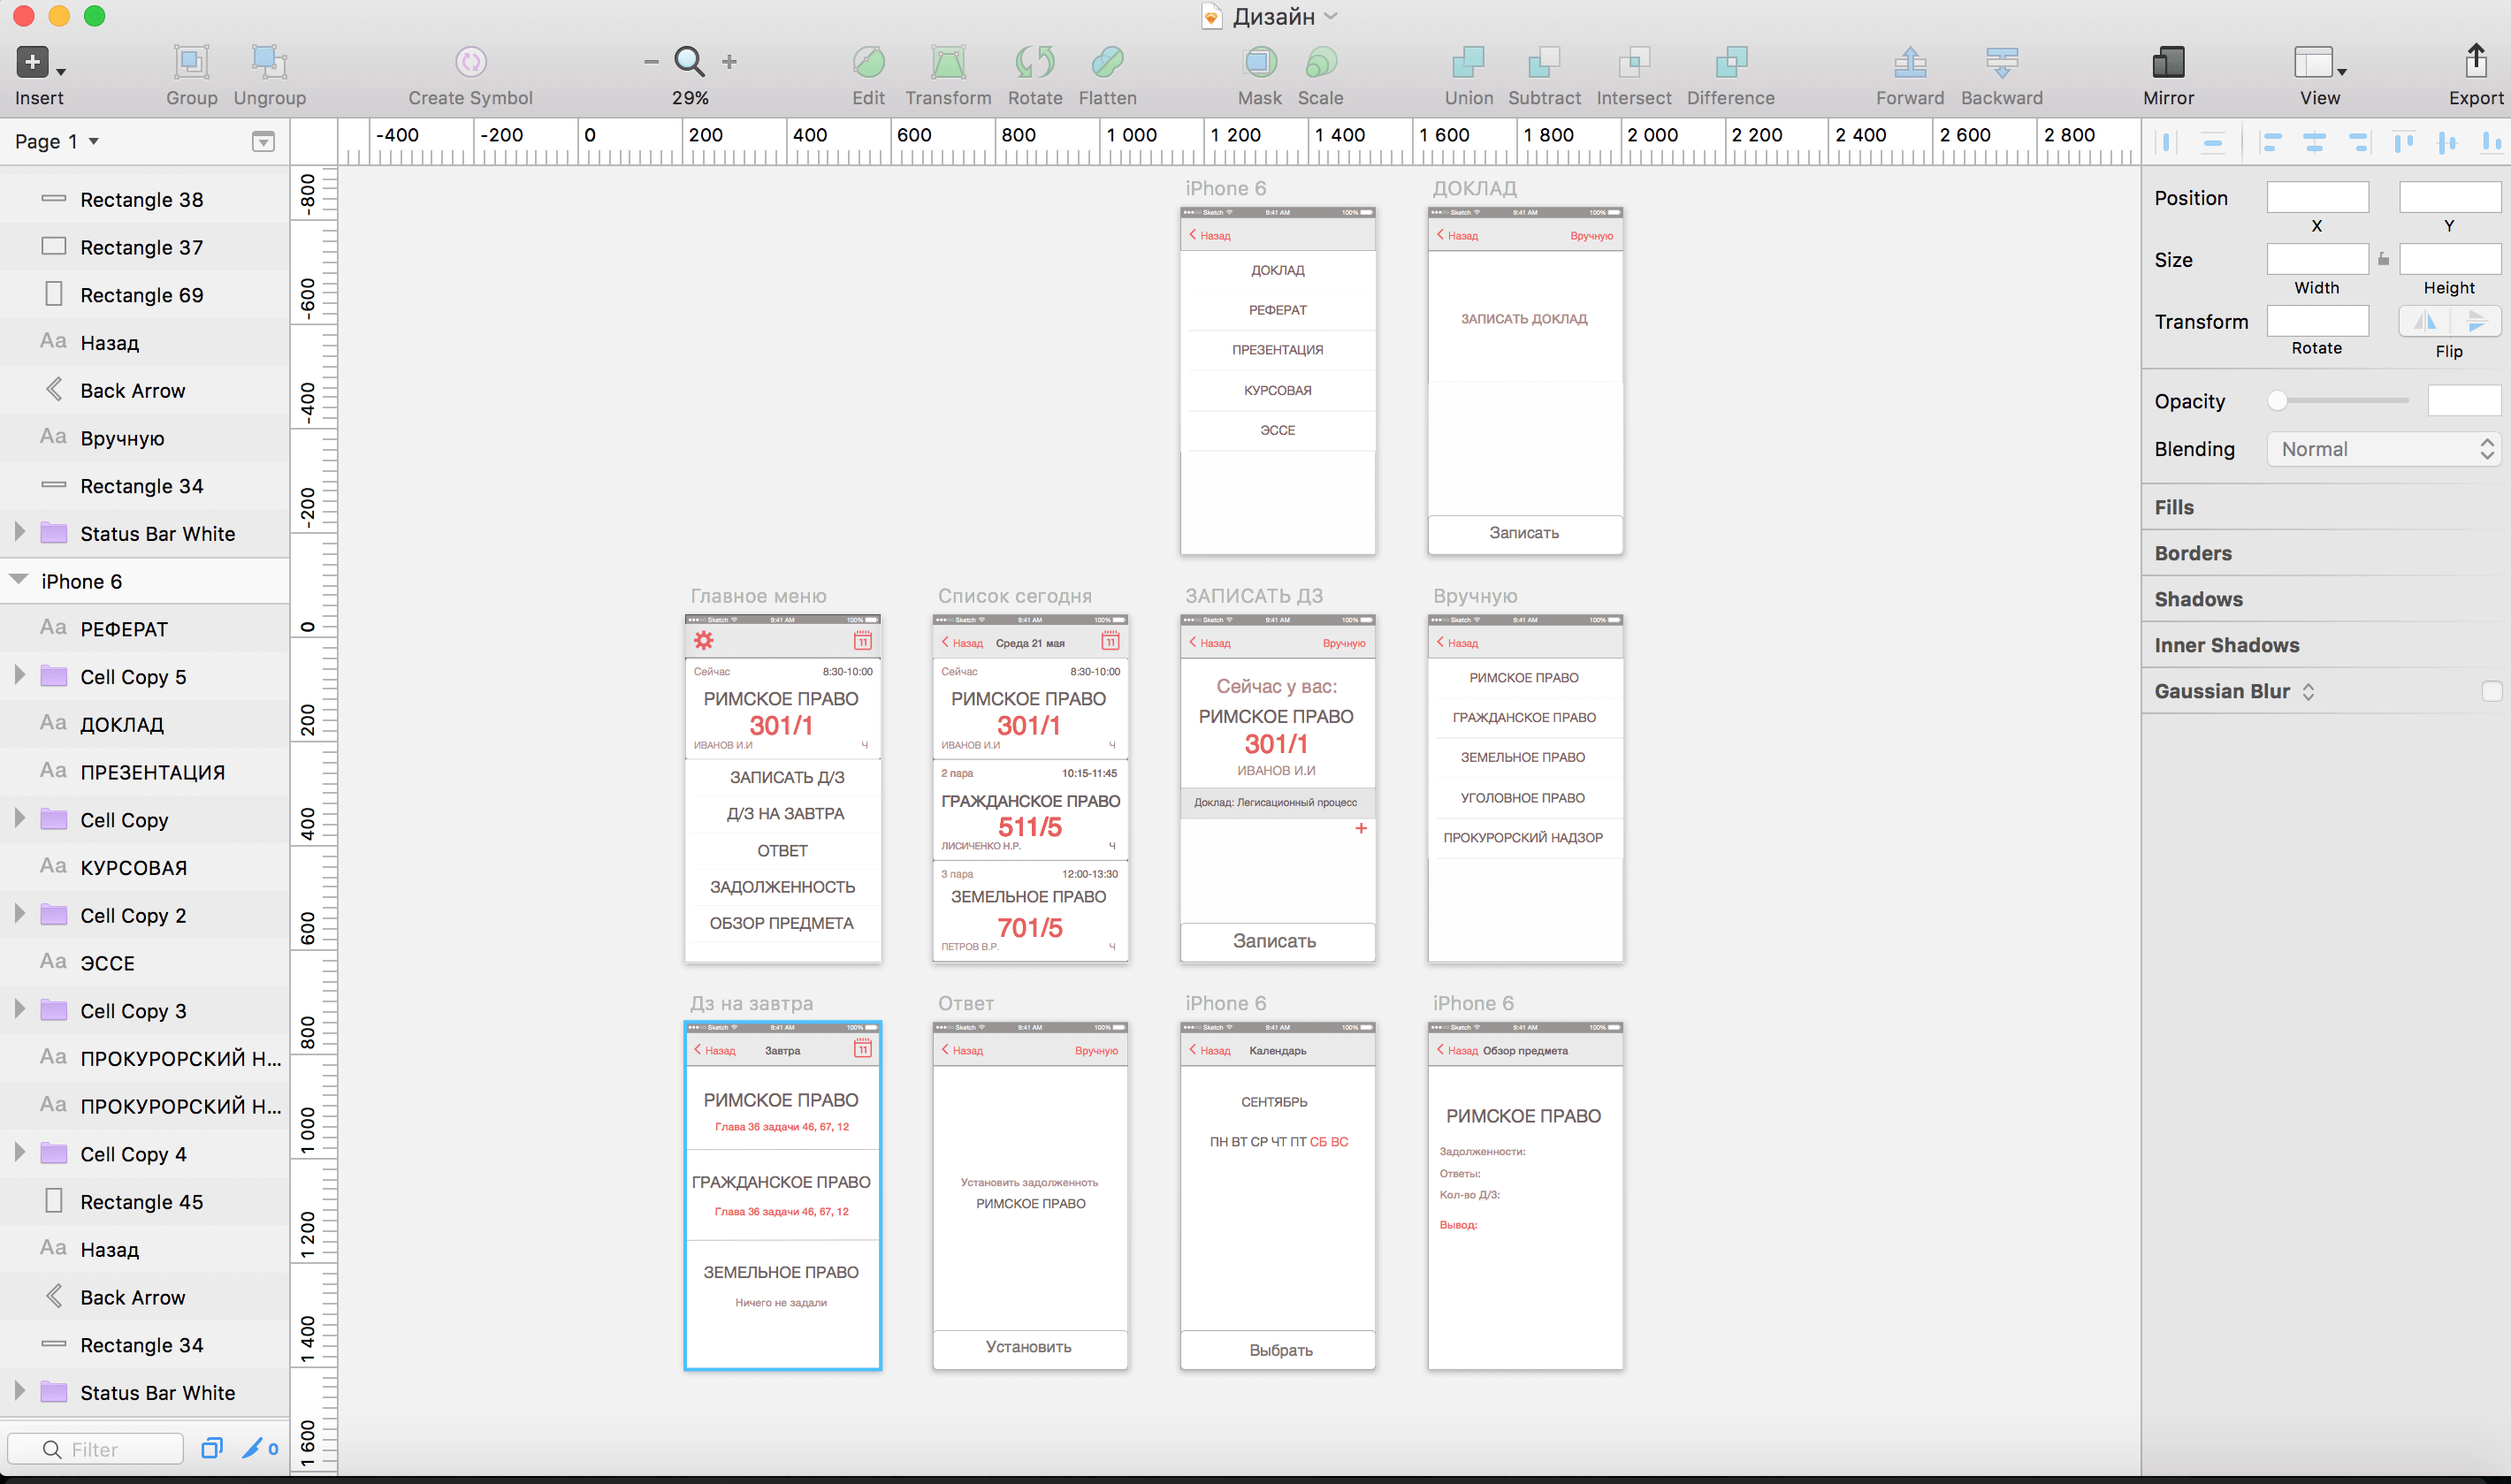Open the Shadows section
This screenshot has height=1484, width=2511.
(x=2198, y=599)
